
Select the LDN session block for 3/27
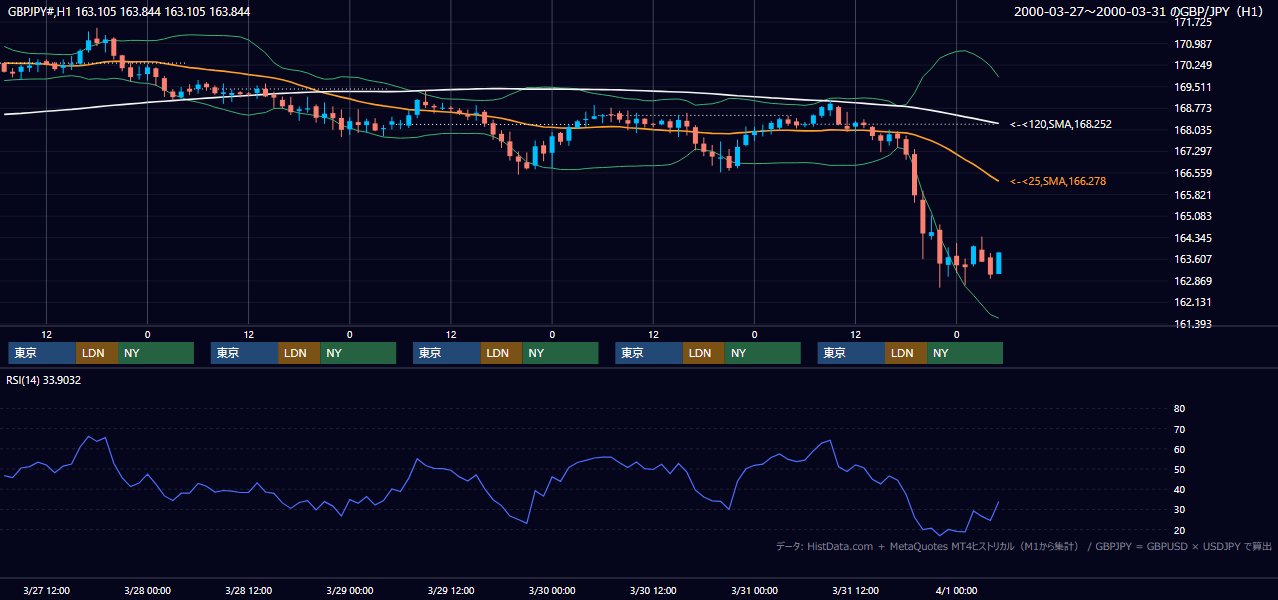click(x=97, y=353)
